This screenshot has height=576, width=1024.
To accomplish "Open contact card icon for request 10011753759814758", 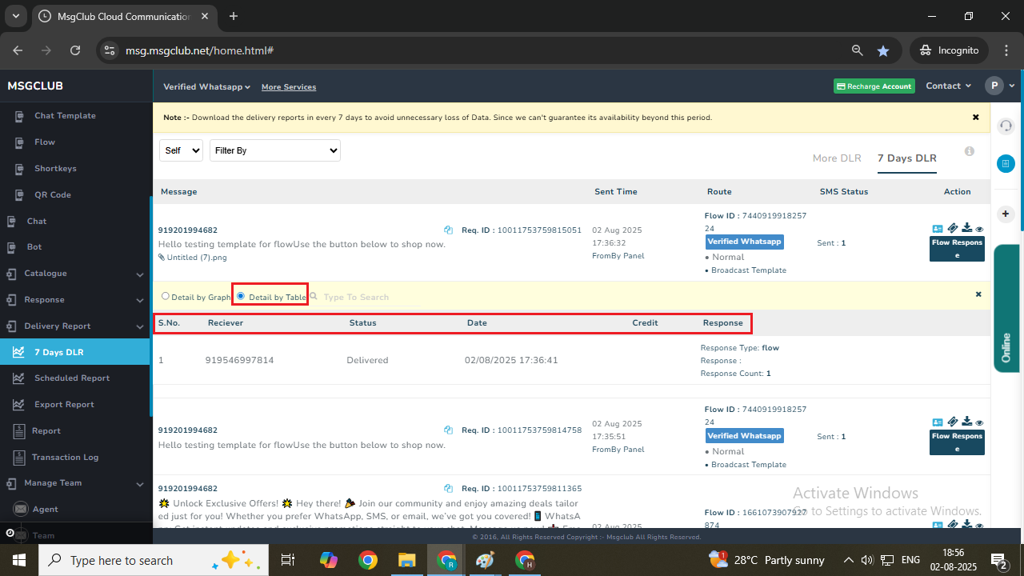I will click(937, 423).
